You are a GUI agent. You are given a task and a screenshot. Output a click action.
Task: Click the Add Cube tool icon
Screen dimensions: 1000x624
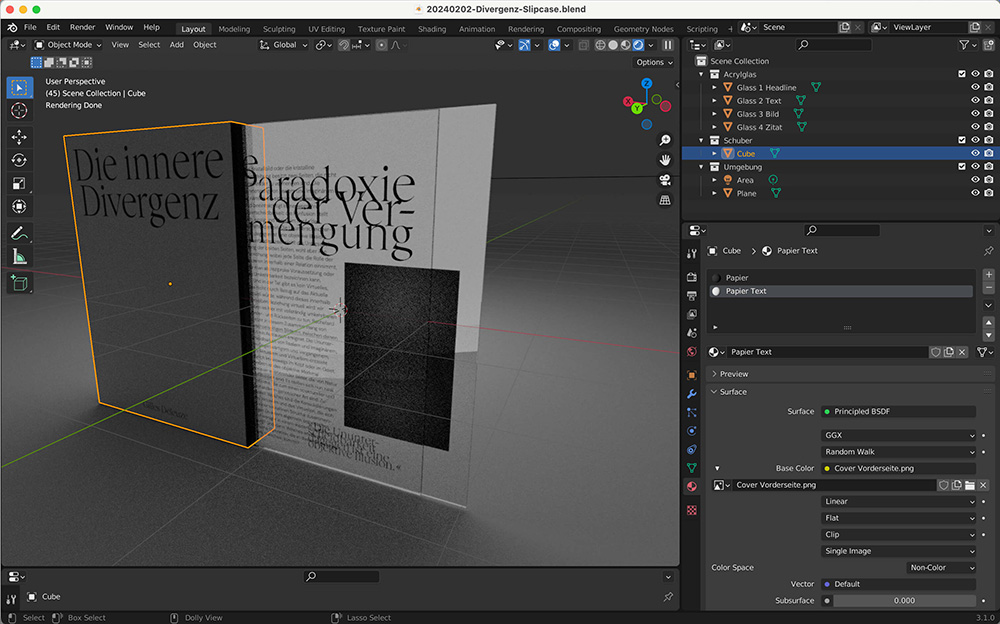pyautogui.click(x=19, y=284)
